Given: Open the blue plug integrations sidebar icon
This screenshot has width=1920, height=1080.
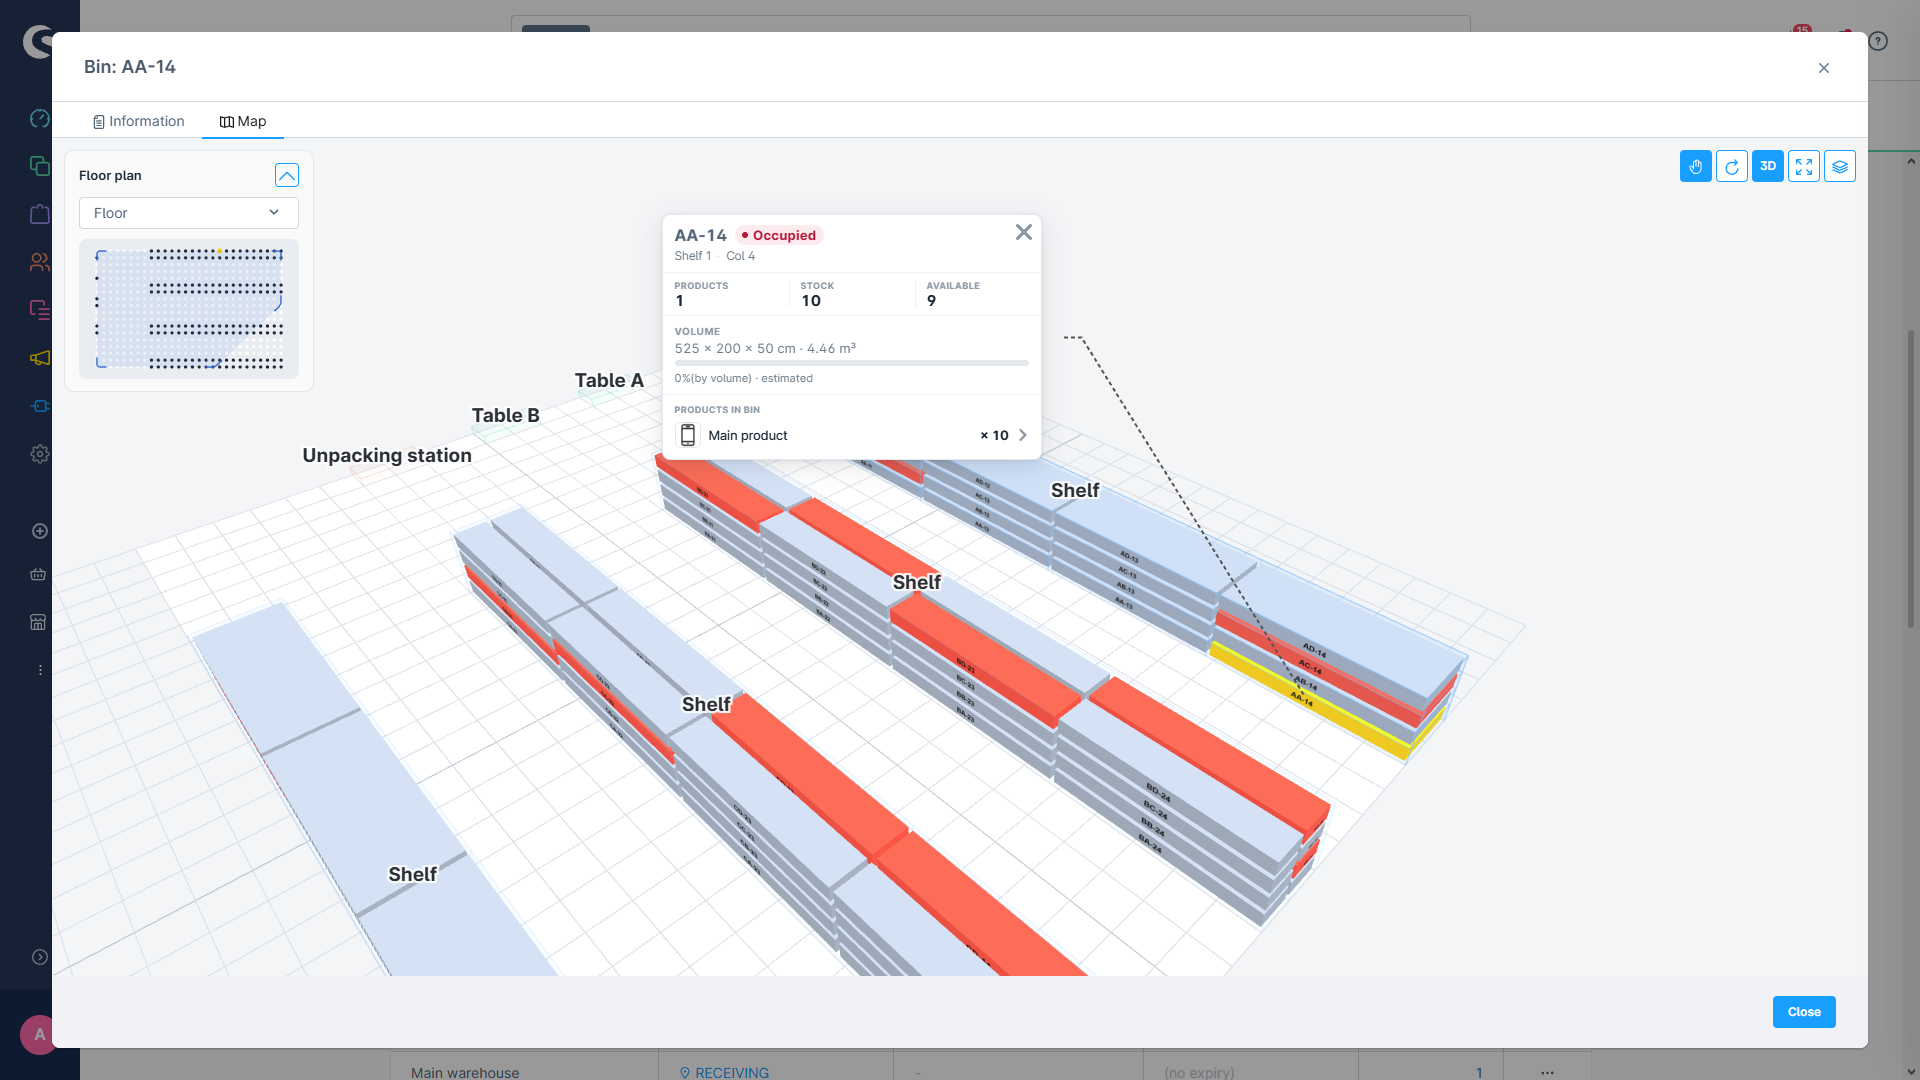Looking at the screenshot, I should coord(40,406).
